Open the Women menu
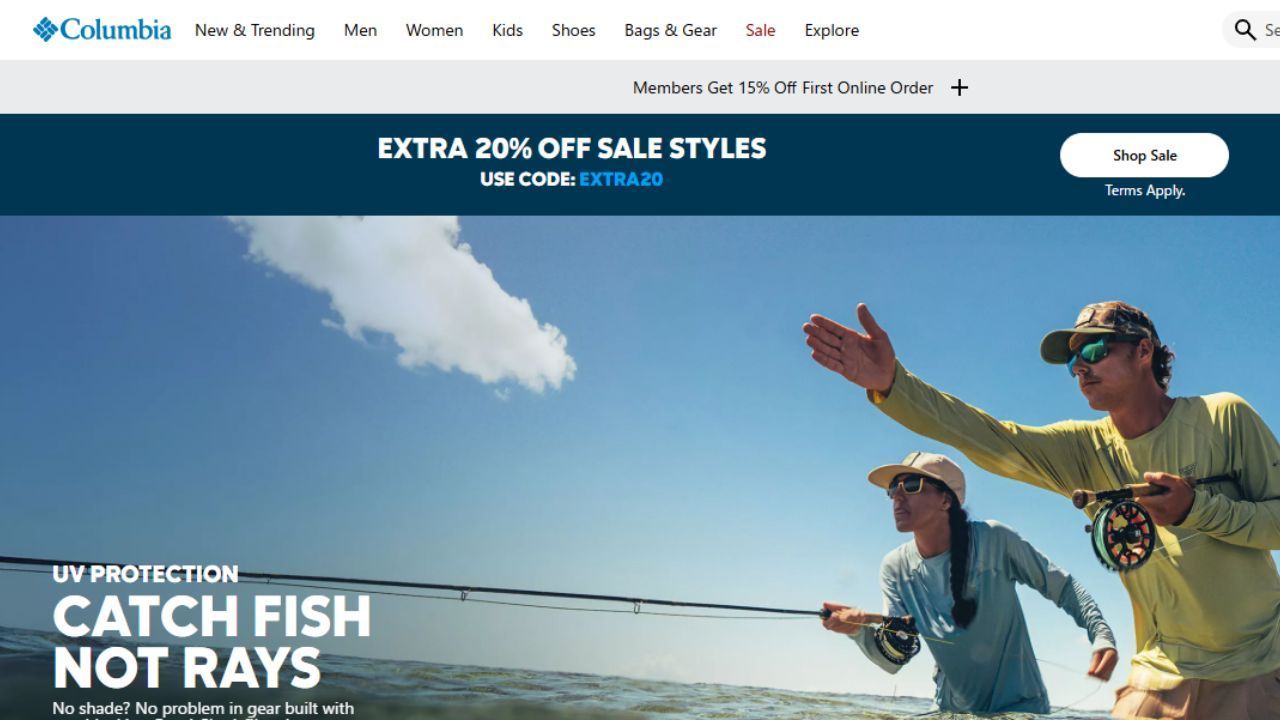The image size is (1280, 720). point(434,30)
